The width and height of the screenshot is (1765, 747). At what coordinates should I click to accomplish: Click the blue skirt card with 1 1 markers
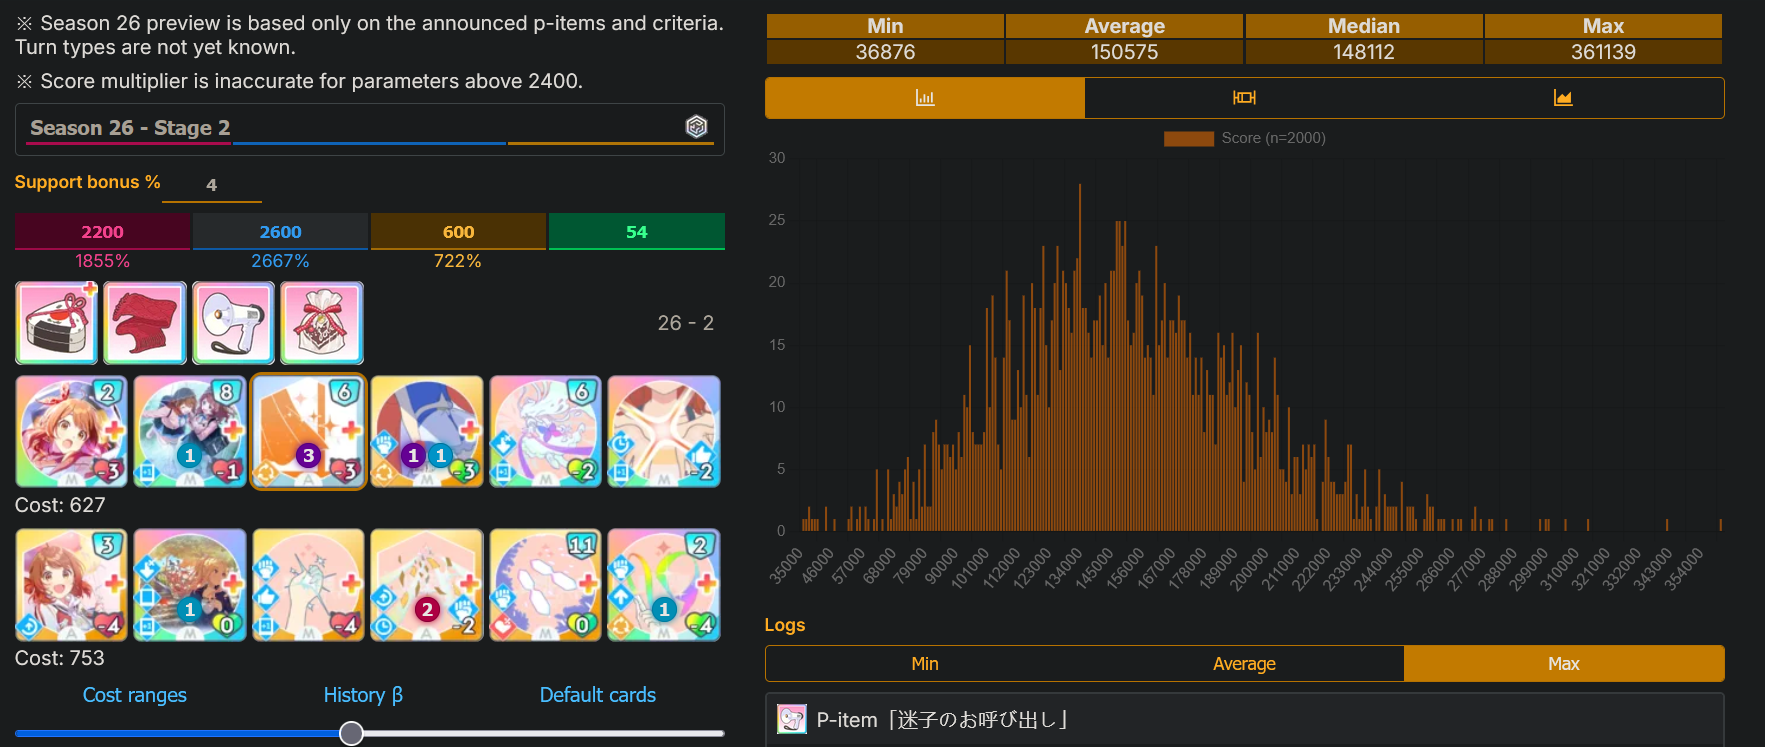coord(427,432)
